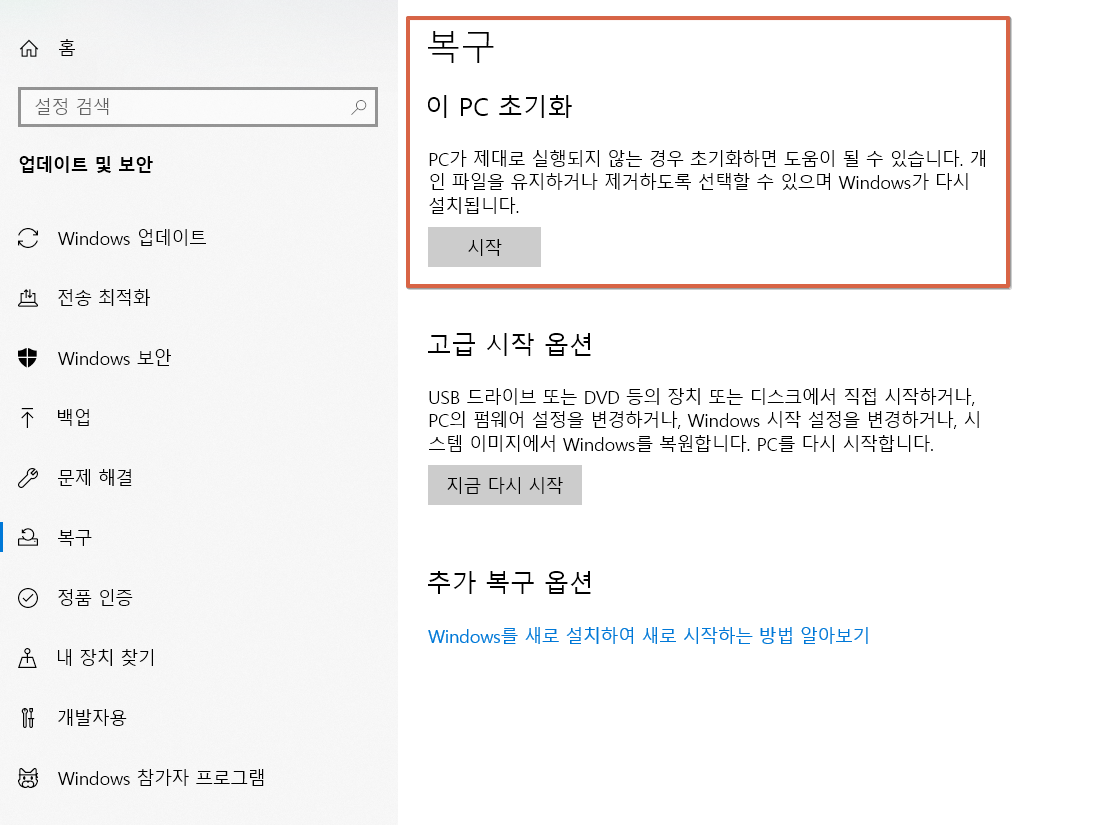Image resolution: width=1111 pixels, height=825 pixels.
Task: Click the Windows 업데이트 refresh icon
Action: pyautogui.click(x=28, y=238)
